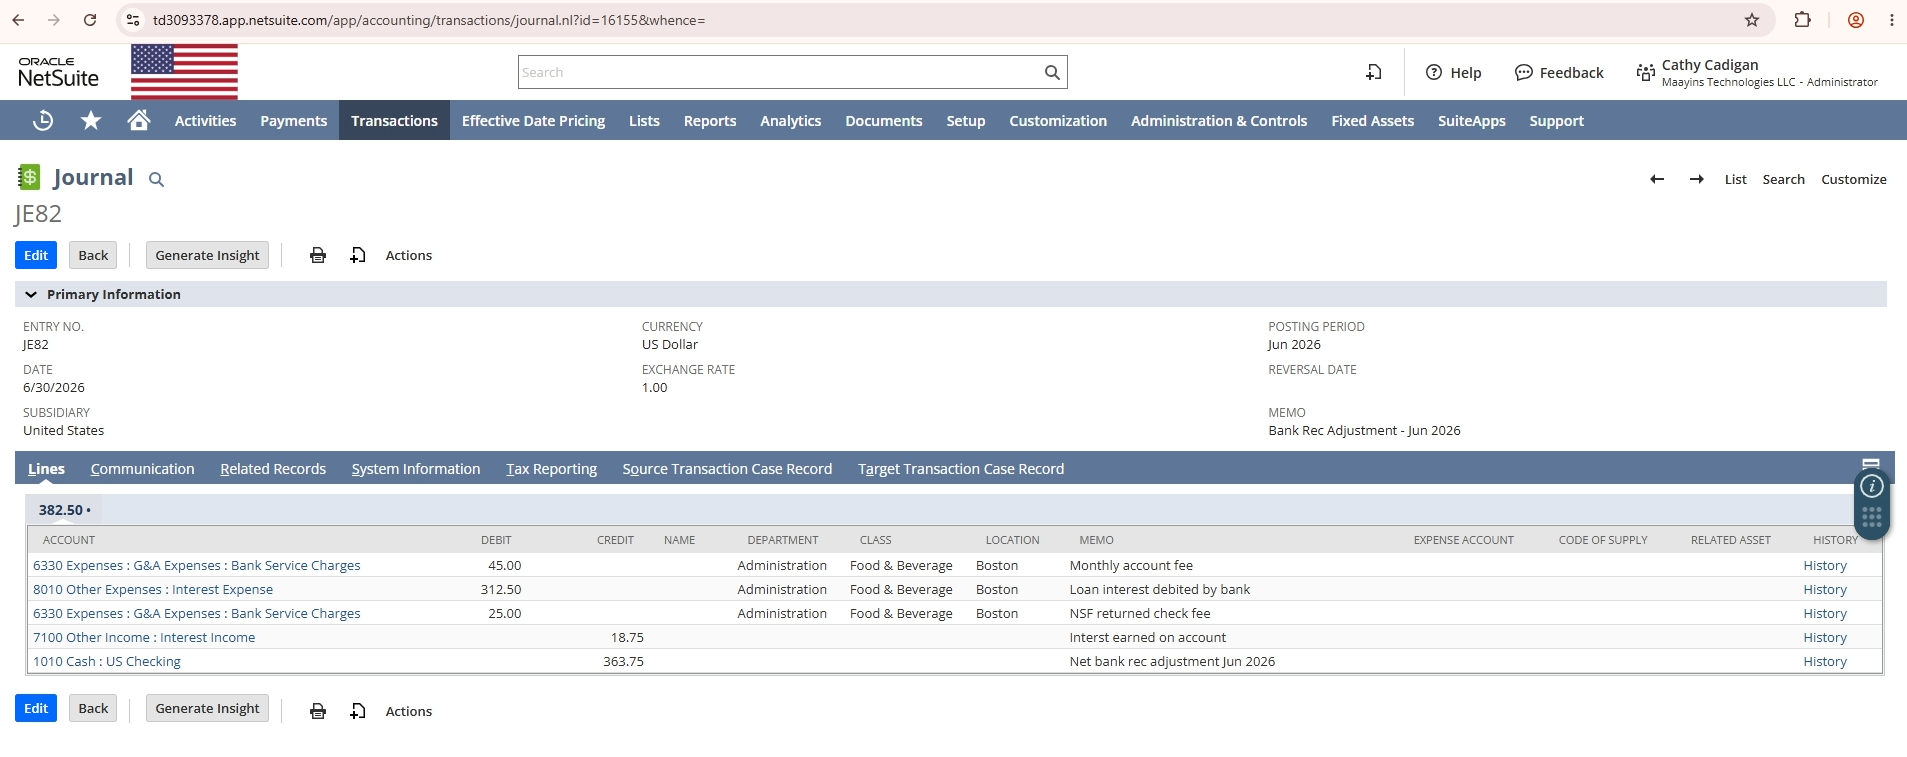Open History for NSF returned check fee line
Screen dimensions: 1907x757
point(1825,613)
